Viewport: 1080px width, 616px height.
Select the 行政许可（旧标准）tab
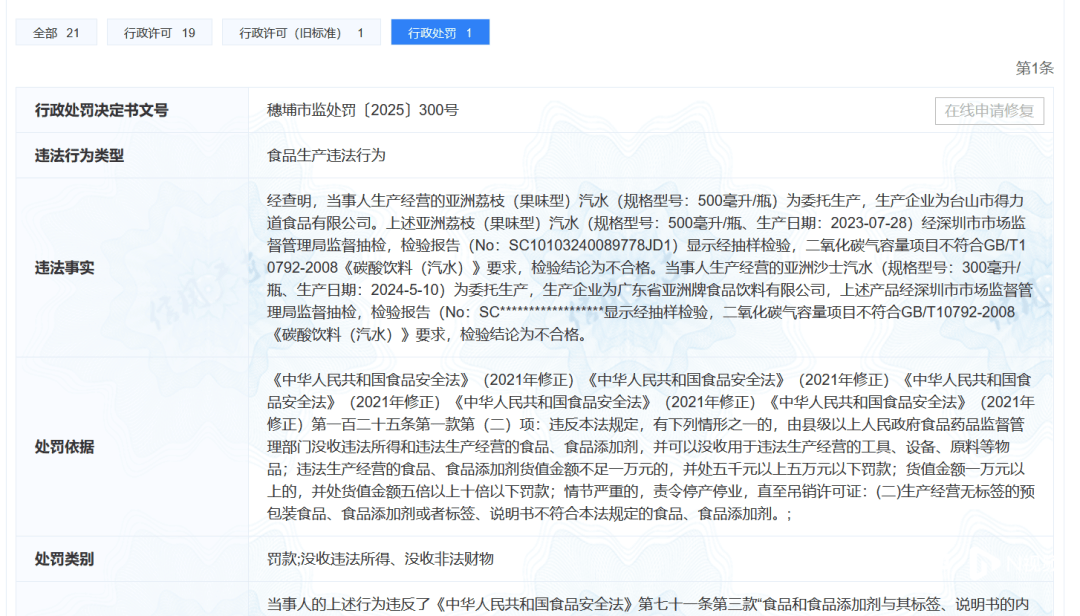pyautogui.click(x=302, y=31)
